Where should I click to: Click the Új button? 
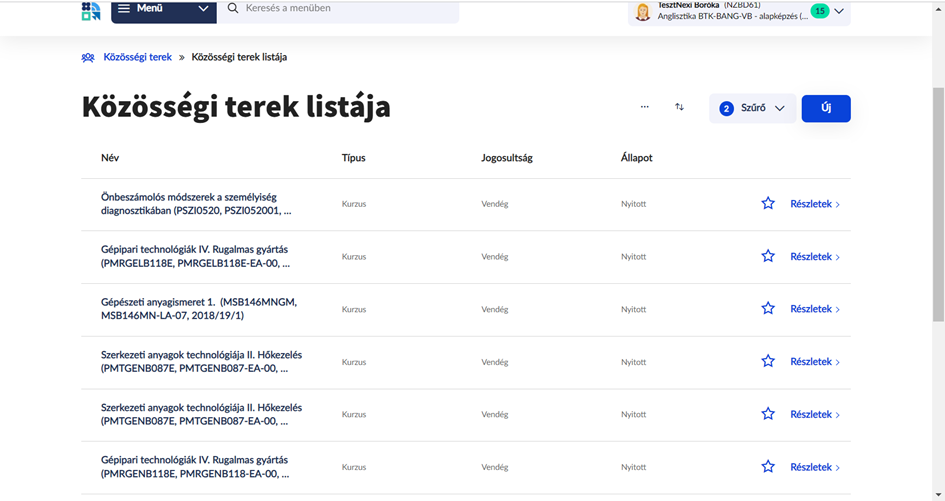(x=826, y=108)
